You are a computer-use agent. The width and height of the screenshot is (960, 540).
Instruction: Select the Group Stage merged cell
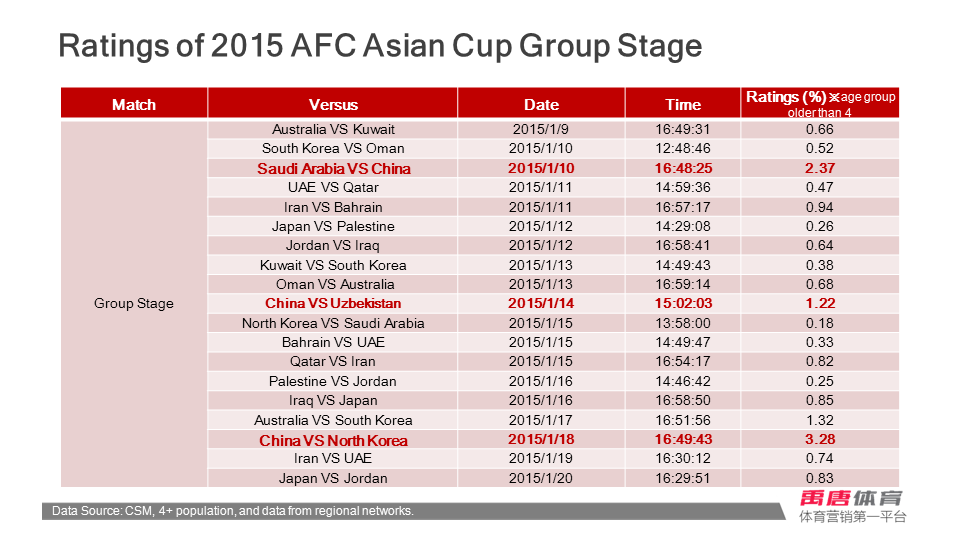pos(134,303)
